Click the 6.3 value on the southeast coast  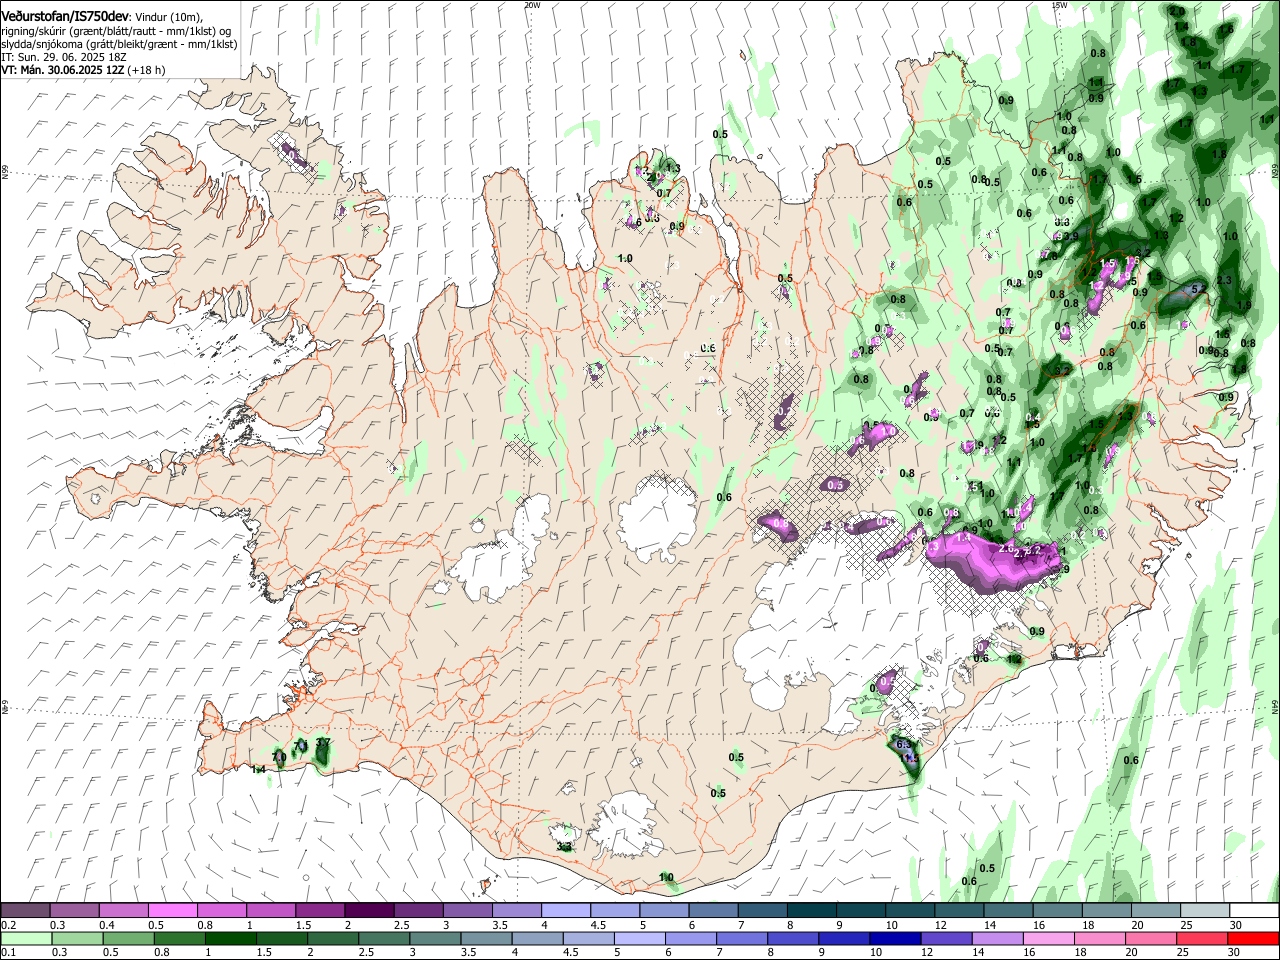(x=903, y=744)
